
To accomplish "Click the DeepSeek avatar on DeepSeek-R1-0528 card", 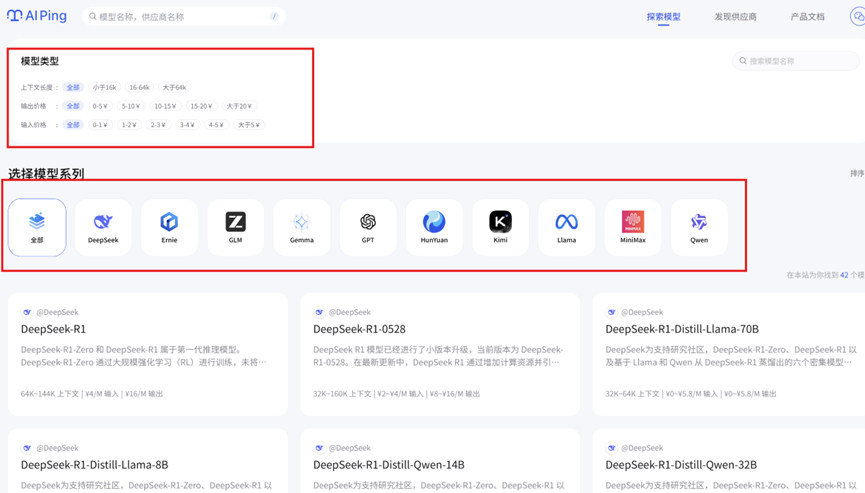I will 319,312.
